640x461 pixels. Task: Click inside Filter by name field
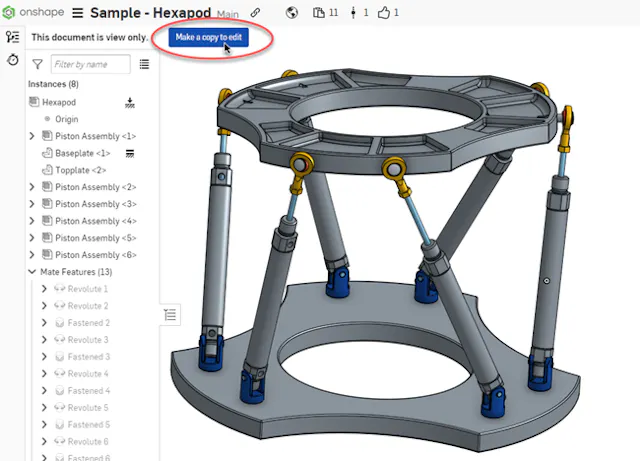tap(91, 64)
